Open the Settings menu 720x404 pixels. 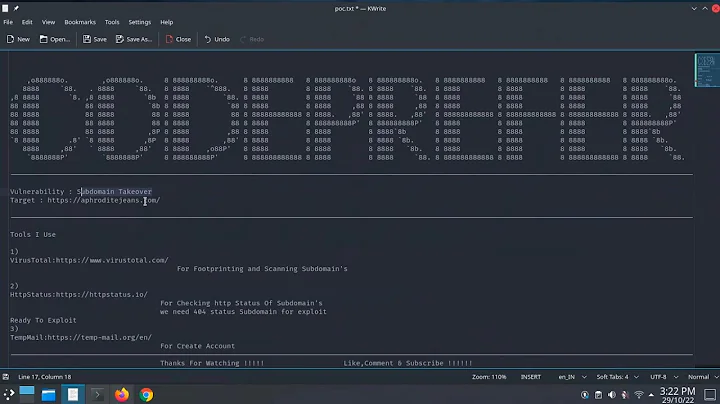click(x=140, y=22)
